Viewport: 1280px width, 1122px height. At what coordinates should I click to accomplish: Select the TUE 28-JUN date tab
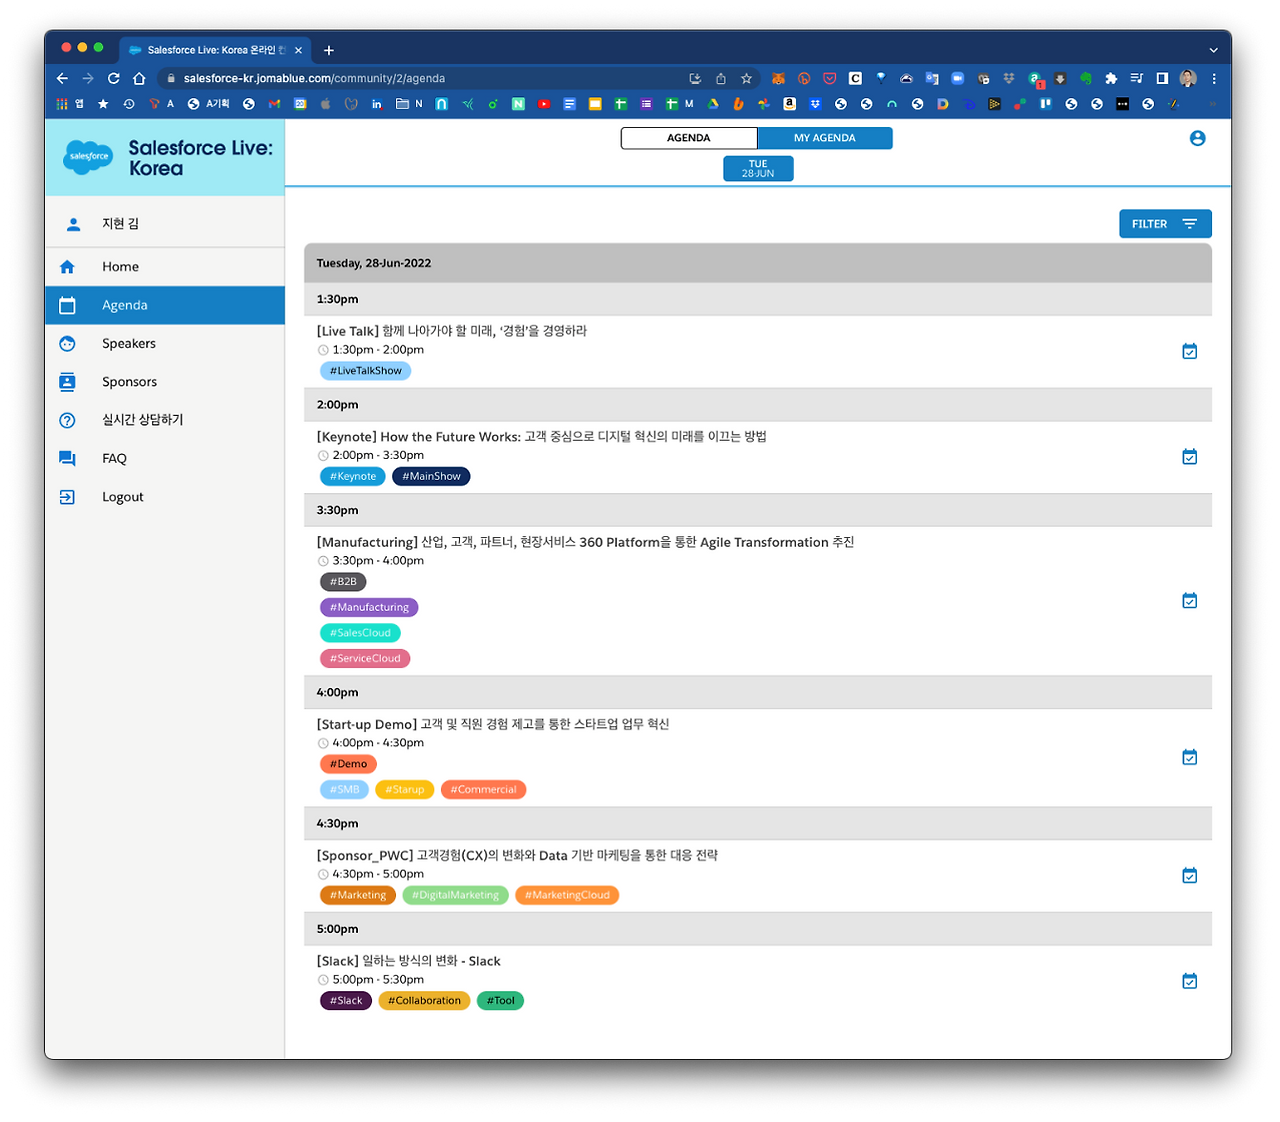point(758,169)
